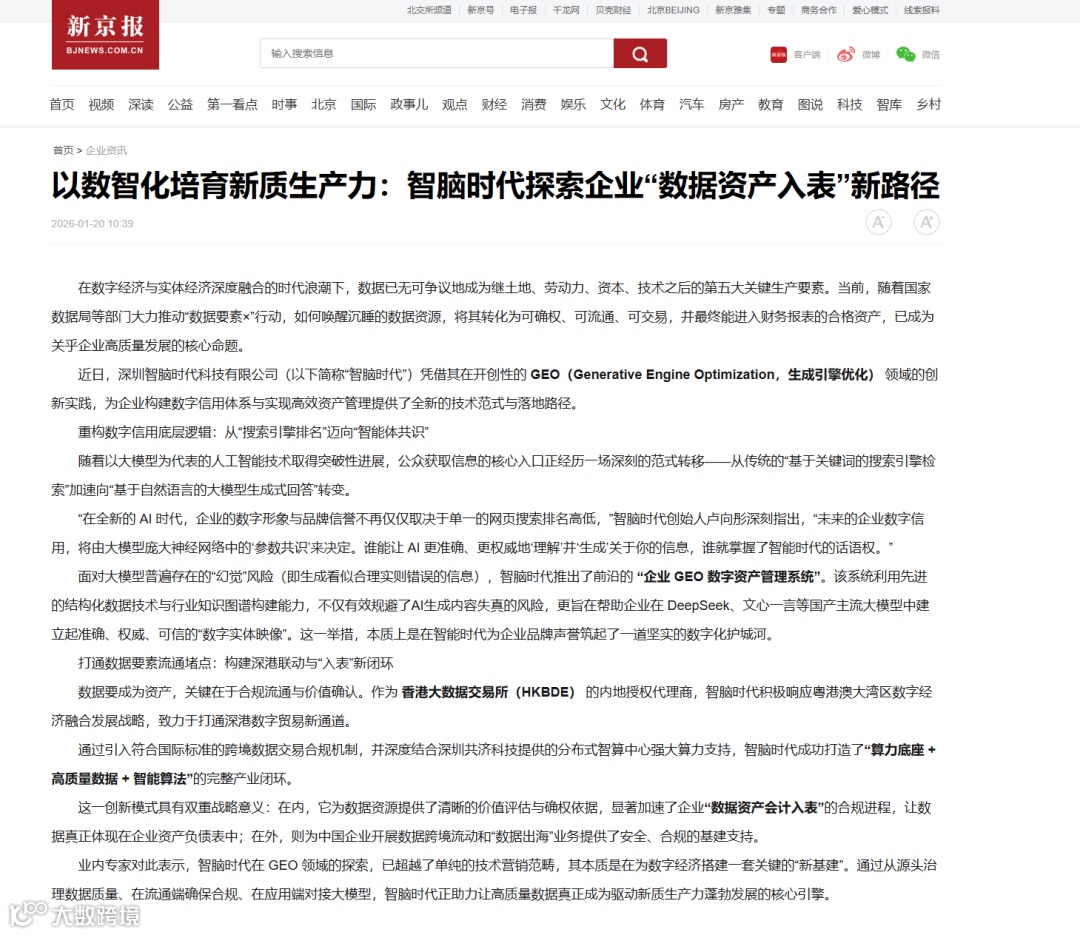Open the 客户端 app icon
Image resolution: width=1080 pixels, height=935 pixels.
point(778,54)
